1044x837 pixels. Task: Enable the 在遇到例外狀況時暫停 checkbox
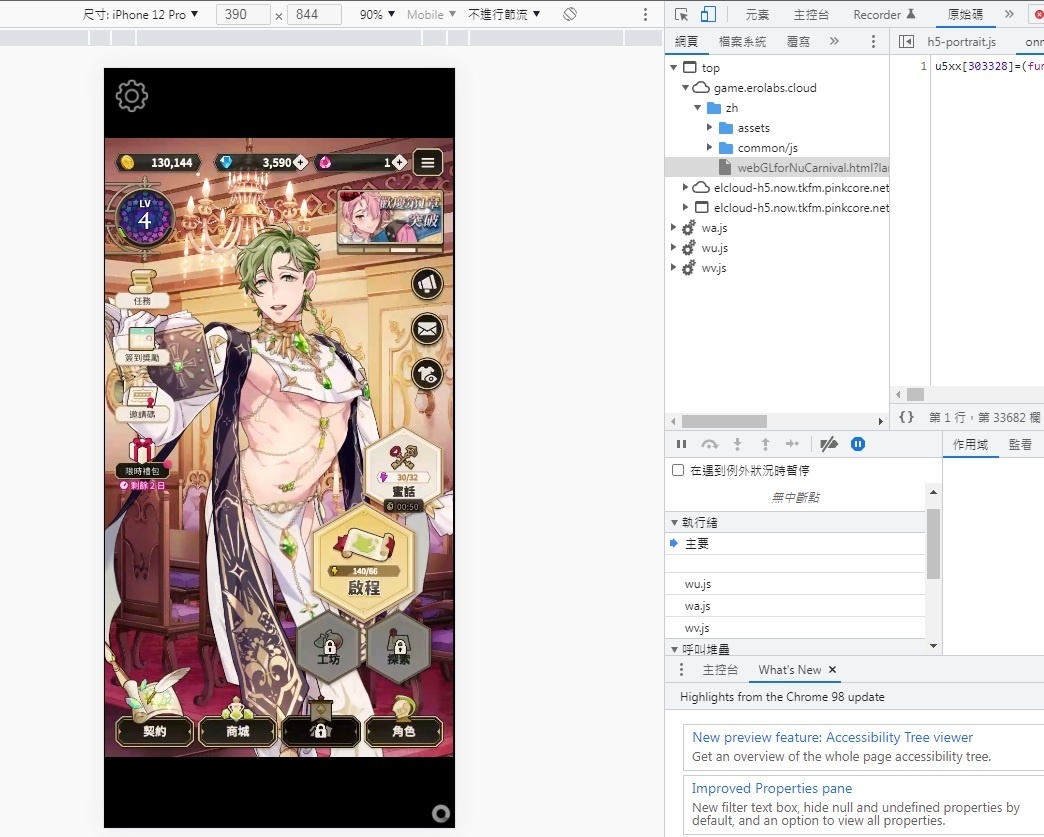click(678, 470)
